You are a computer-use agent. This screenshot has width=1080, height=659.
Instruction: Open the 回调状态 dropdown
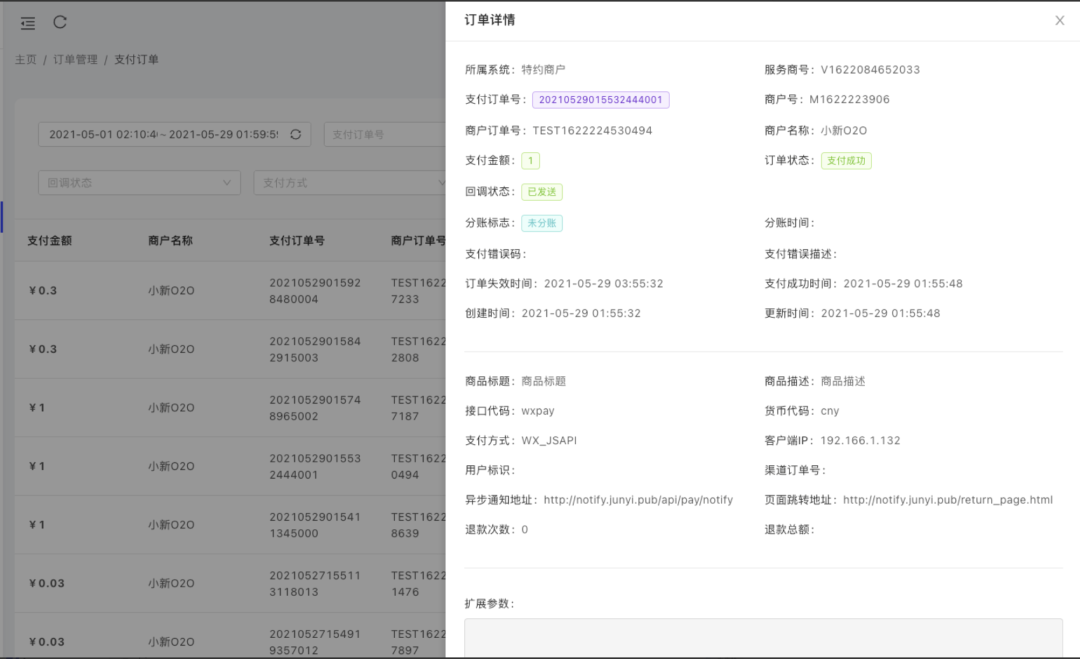point(139,183)
